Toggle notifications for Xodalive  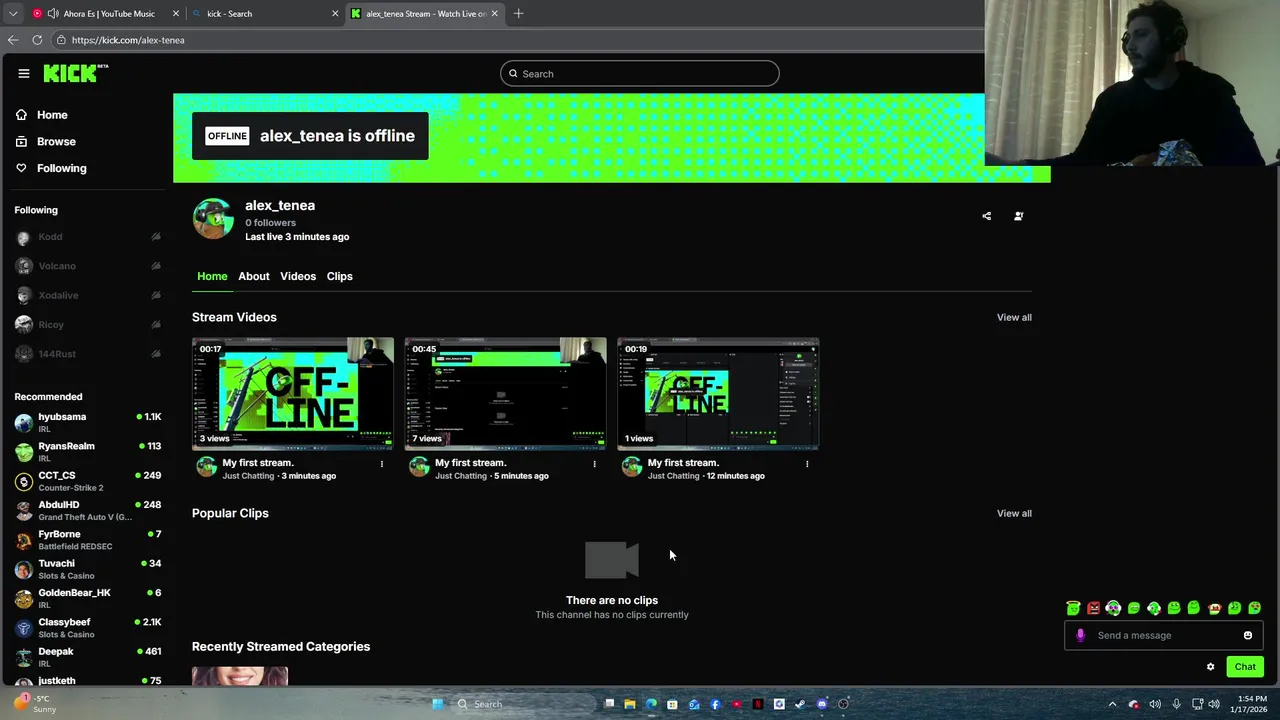pos(156,295)
